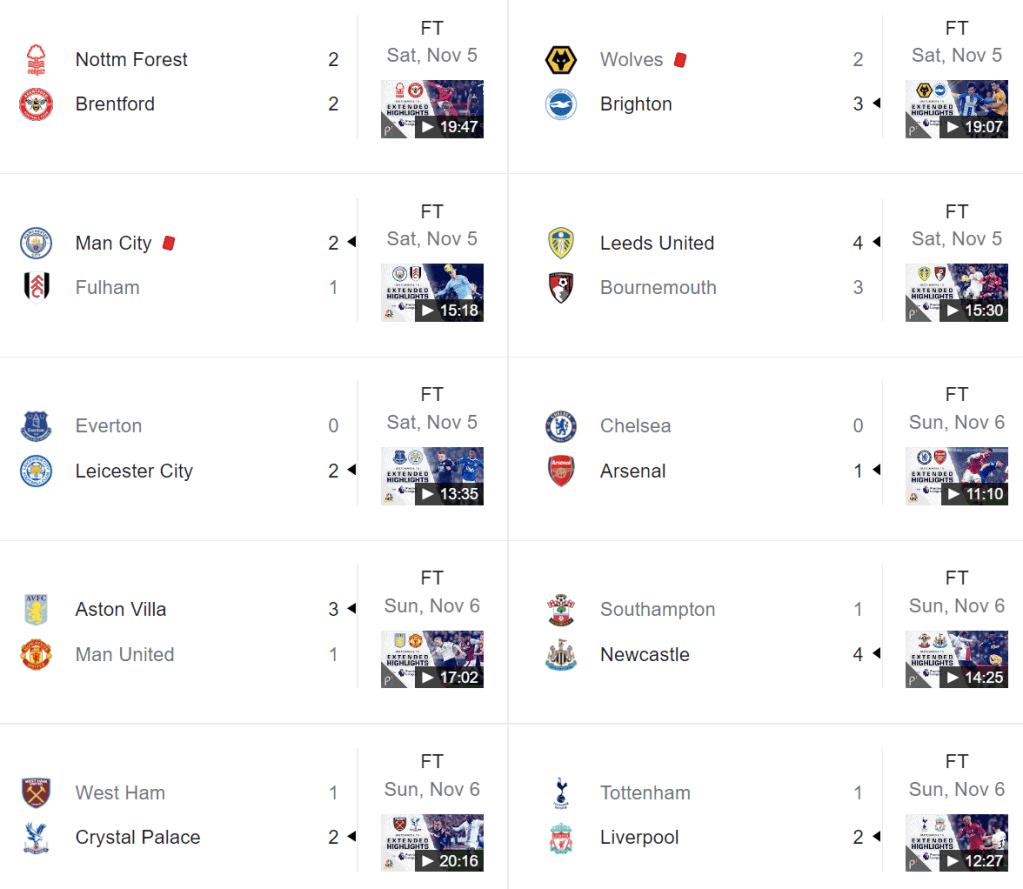This screenshot has width=1023, height=889.
Task: Click the Aston Villa club crest
Action: pos(36,609)
